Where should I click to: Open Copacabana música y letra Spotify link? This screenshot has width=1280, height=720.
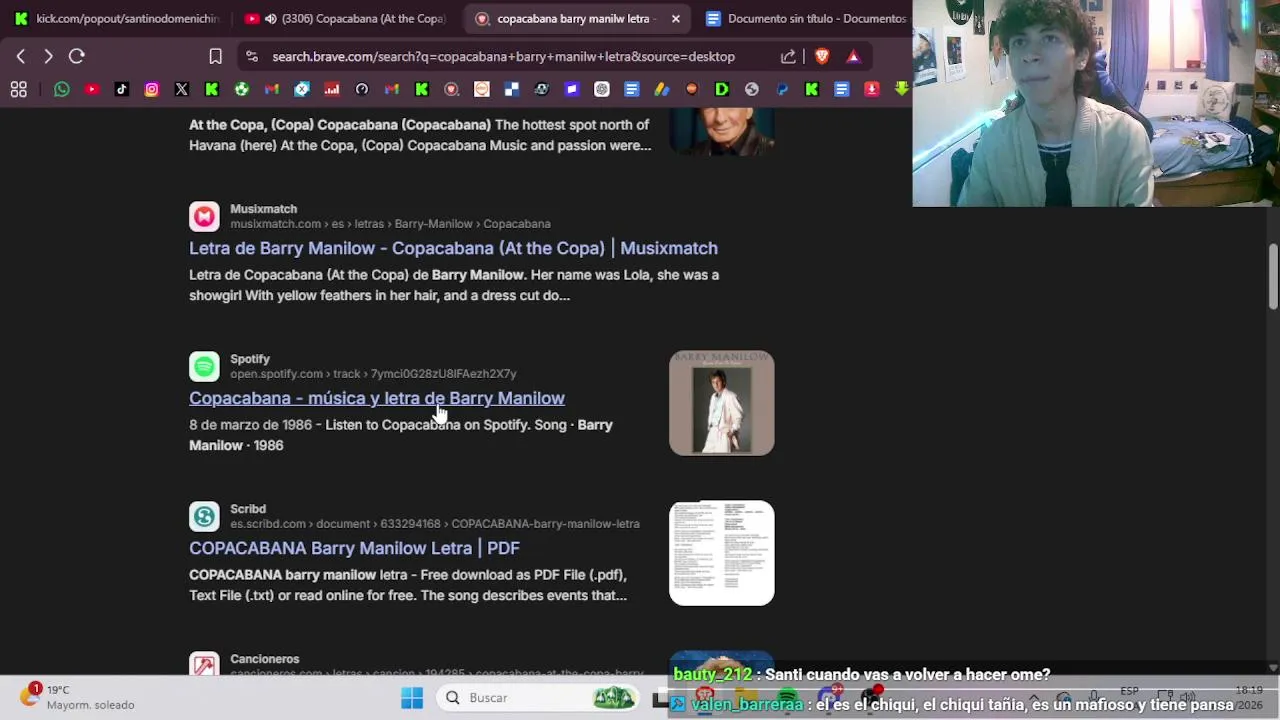(377, 398)
